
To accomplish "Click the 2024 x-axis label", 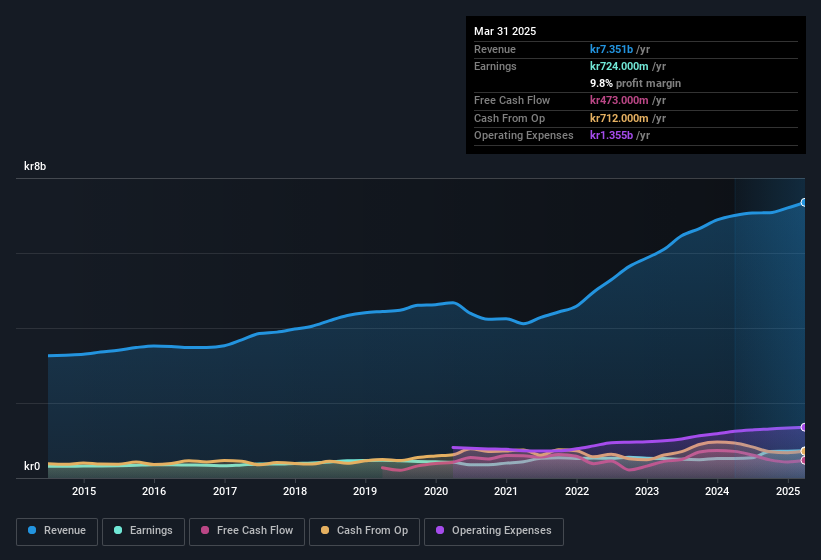I will coord(717,491).
